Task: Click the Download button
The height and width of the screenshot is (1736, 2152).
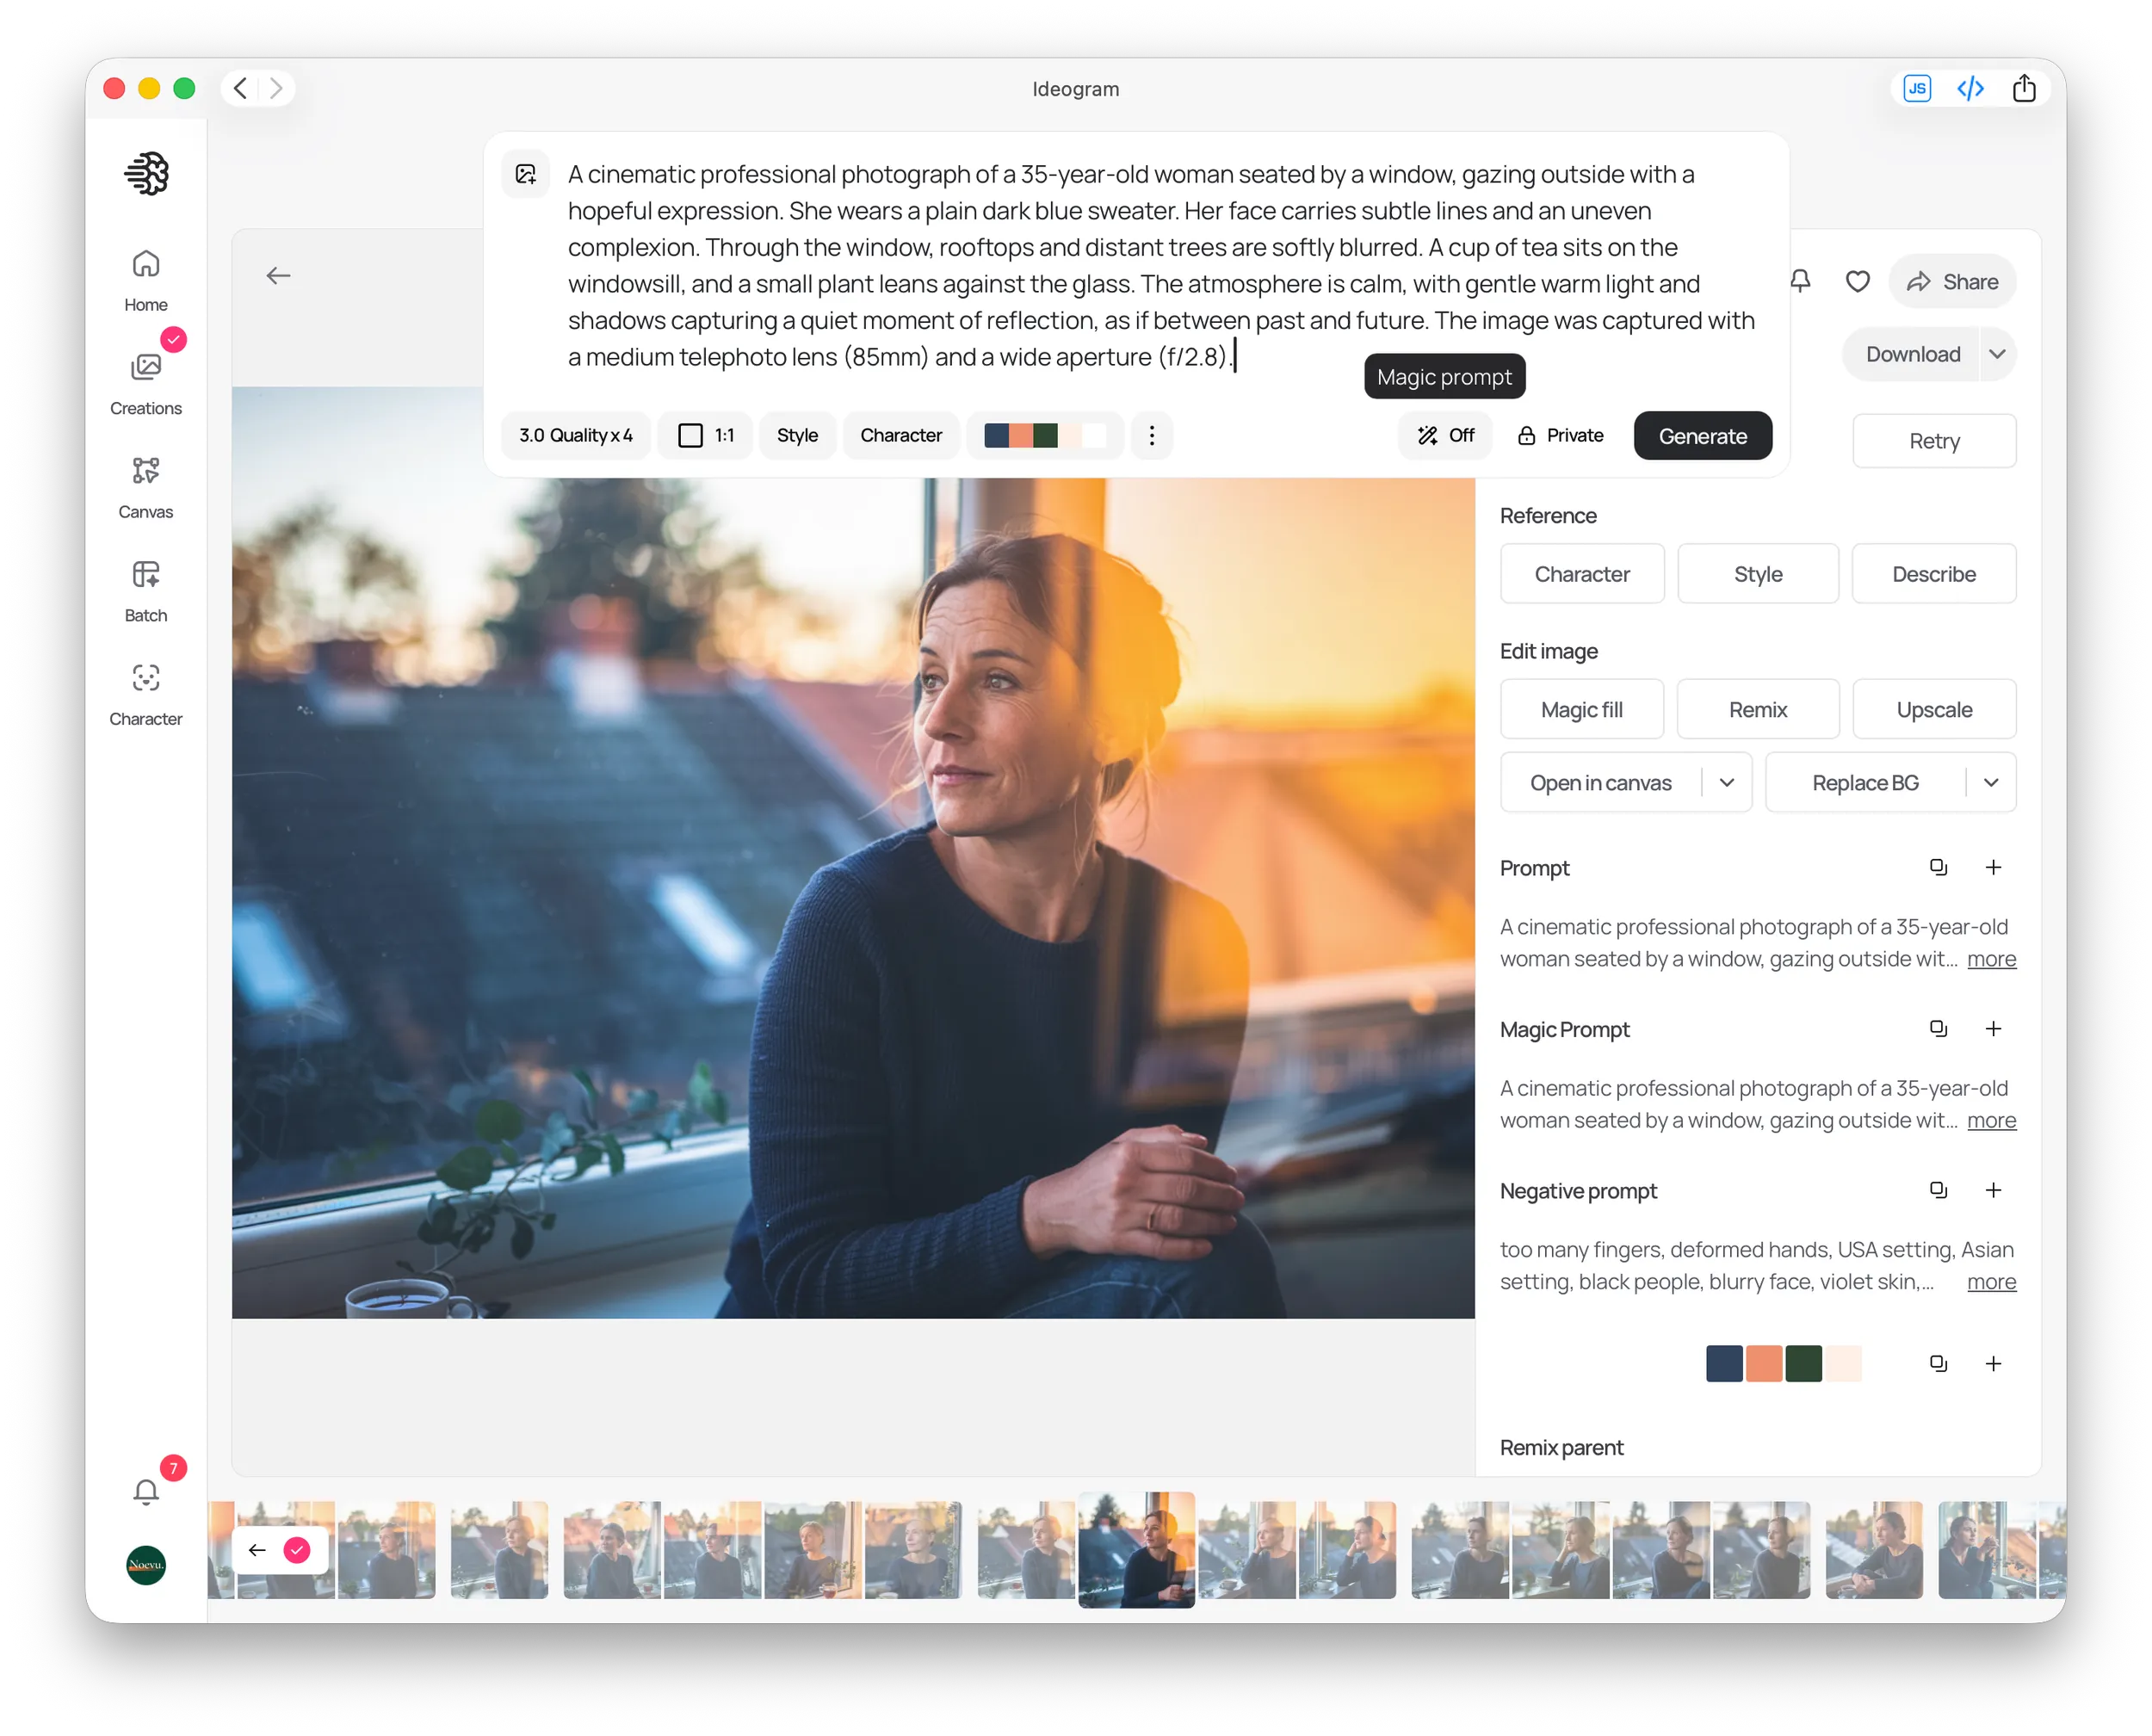Action: tap(1912, 354)
